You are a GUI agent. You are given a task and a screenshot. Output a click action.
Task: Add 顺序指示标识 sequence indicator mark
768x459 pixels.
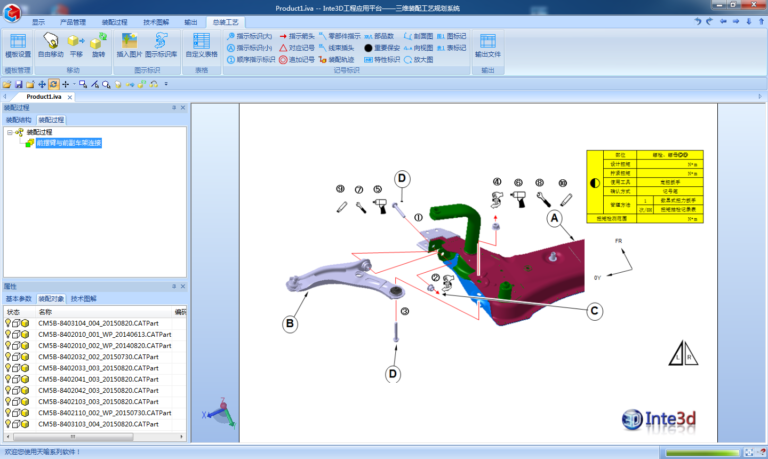251,60
